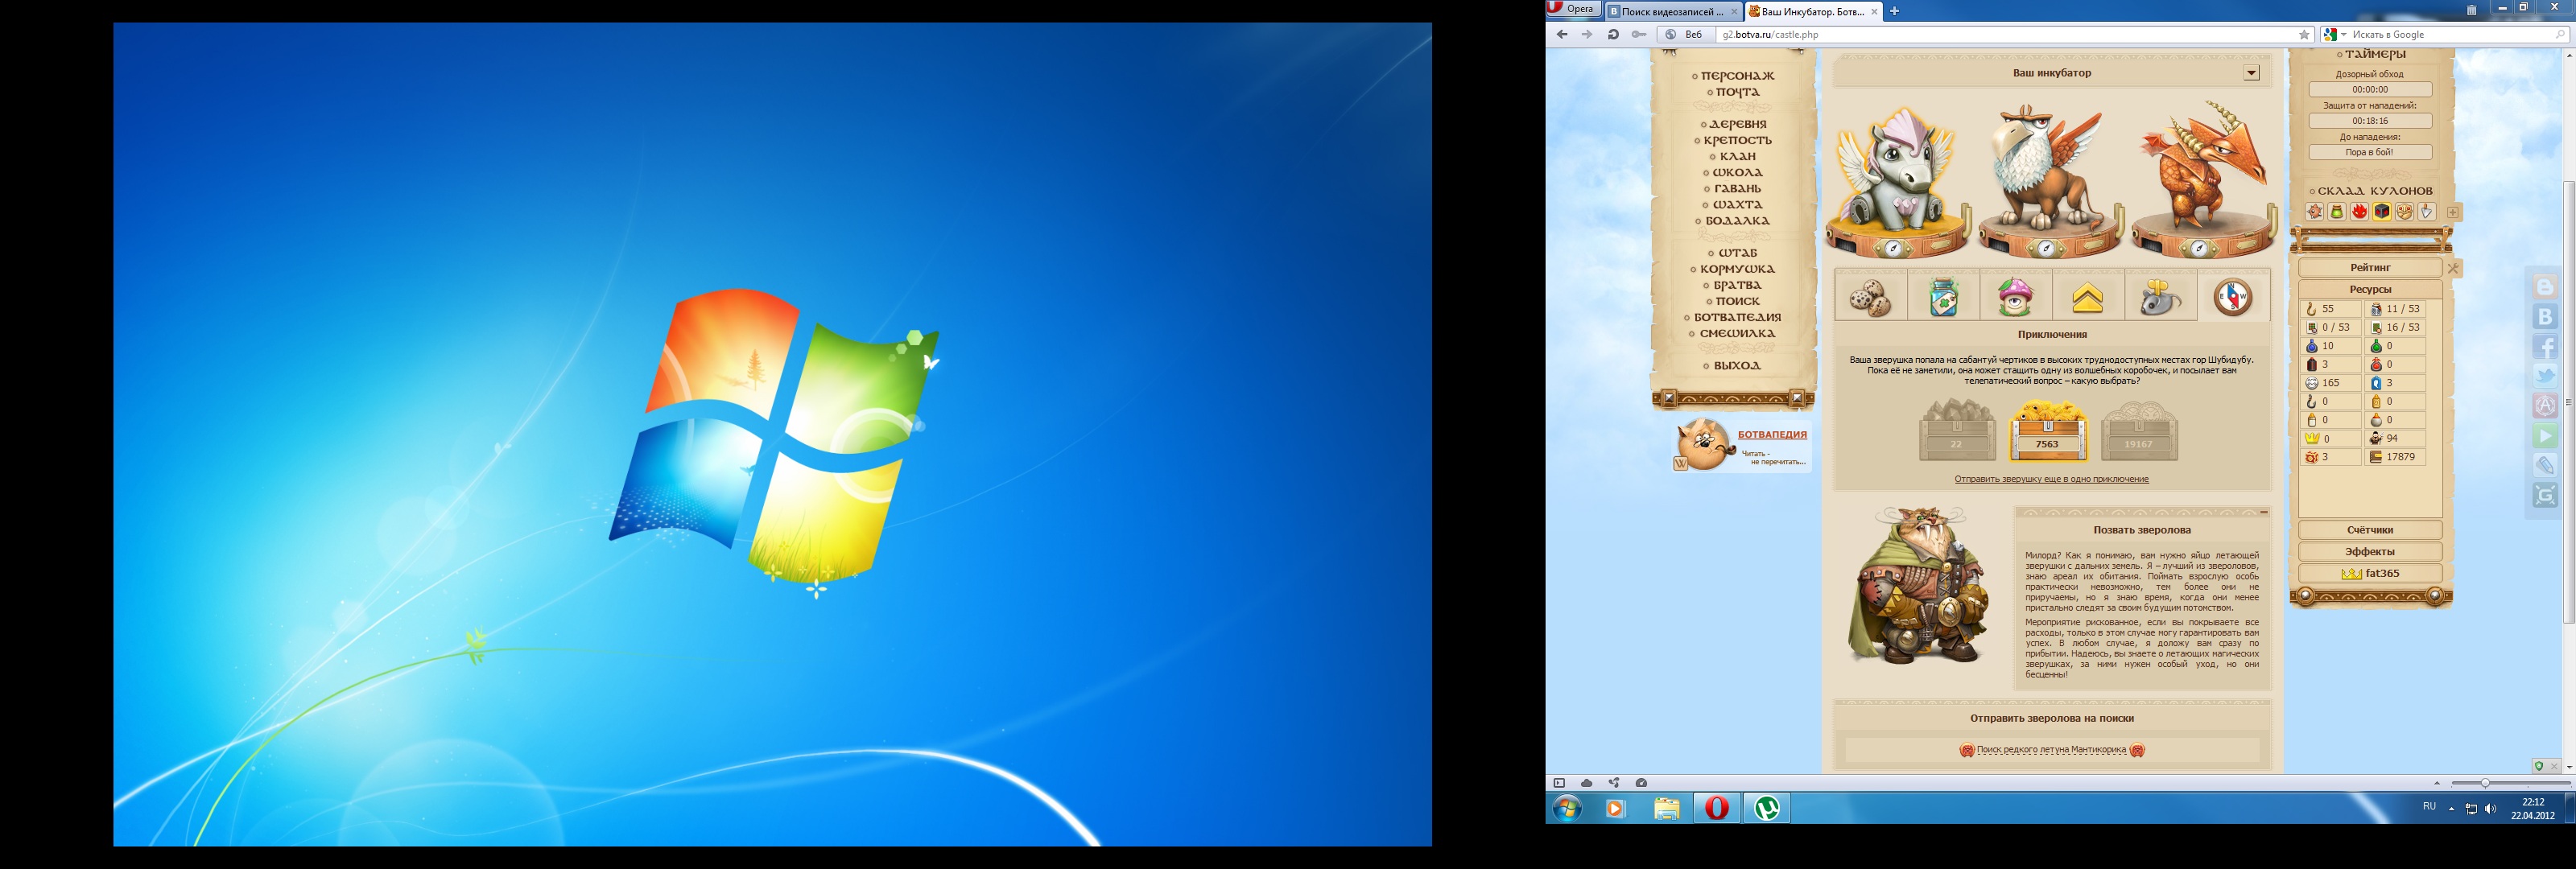The image size is (2576, 869).
Task: Share via the VKontakte sidebar icon
Action: (2545, 317)
